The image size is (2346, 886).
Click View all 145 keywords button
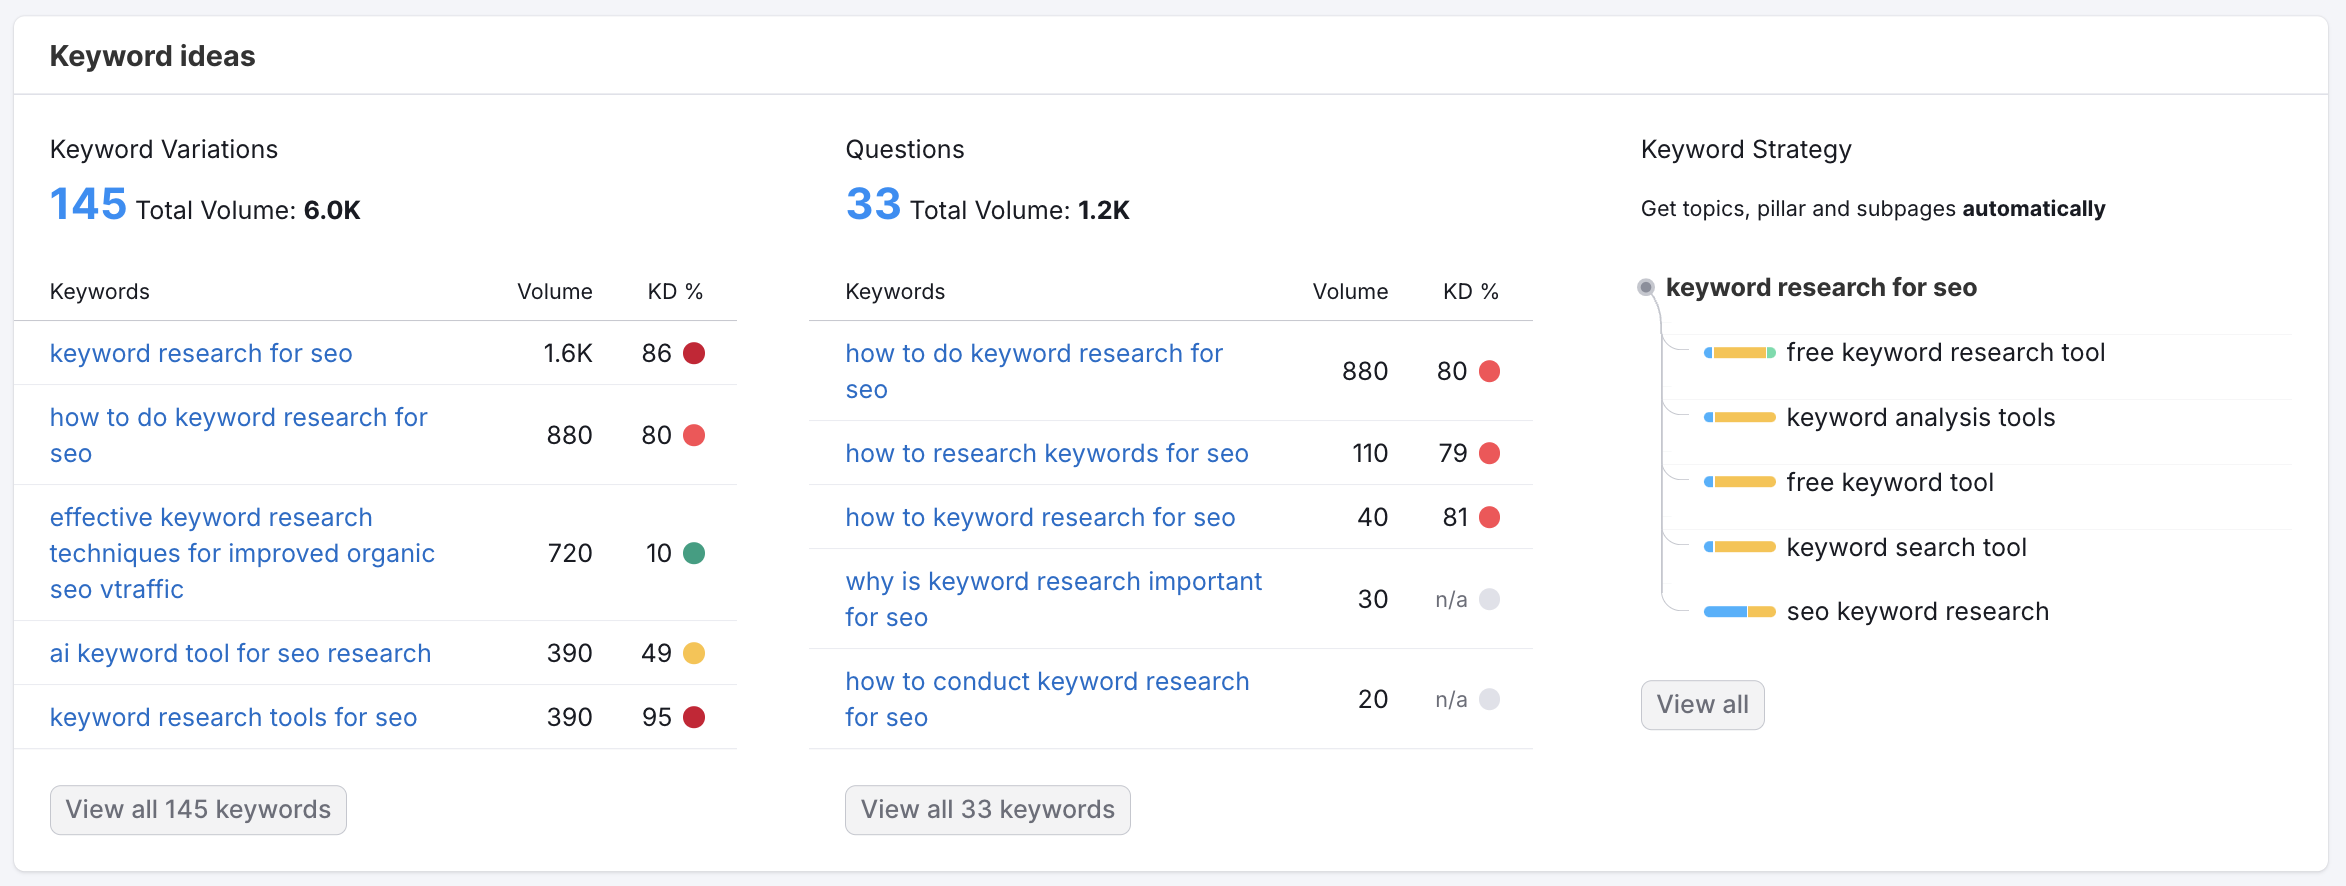[x=198, y=810]
